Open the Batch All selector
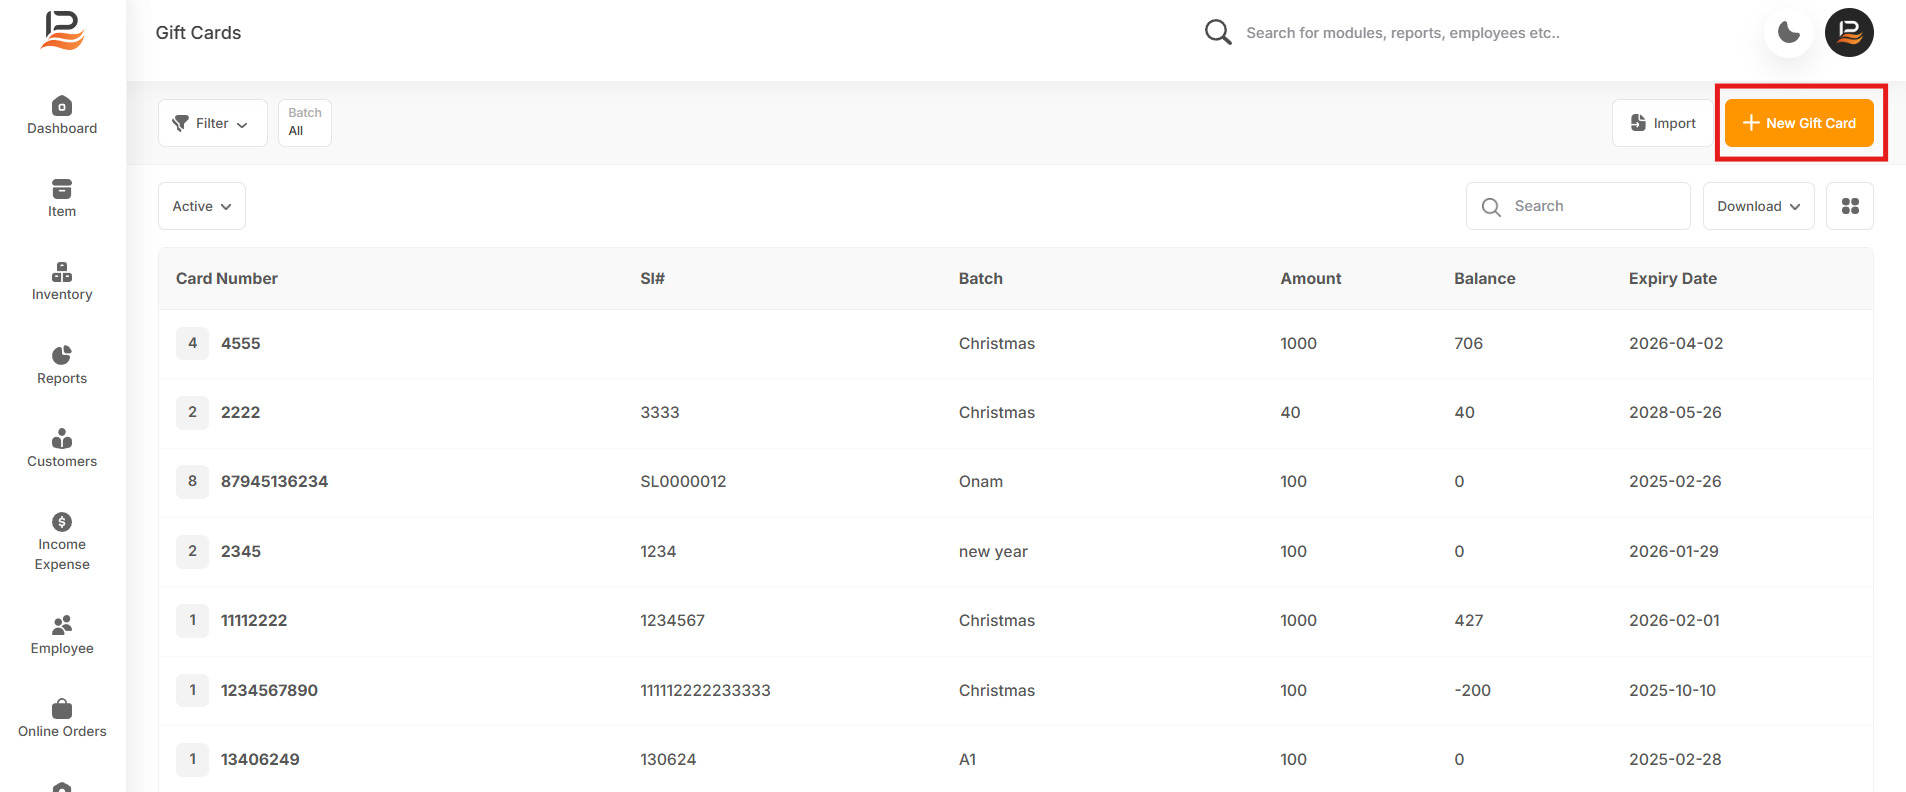The width and height of the screenshot is (1906, 792). 304,123
